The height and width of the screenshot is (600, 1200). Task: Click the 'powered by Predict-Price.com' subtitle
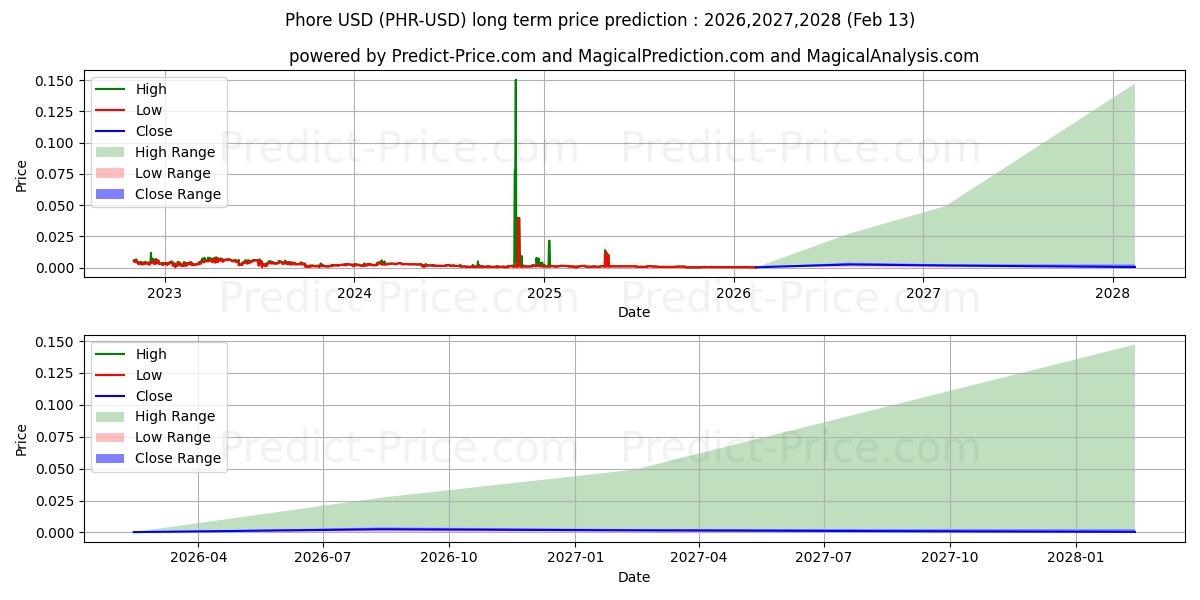pyautogui.click(x=634, y=56)
